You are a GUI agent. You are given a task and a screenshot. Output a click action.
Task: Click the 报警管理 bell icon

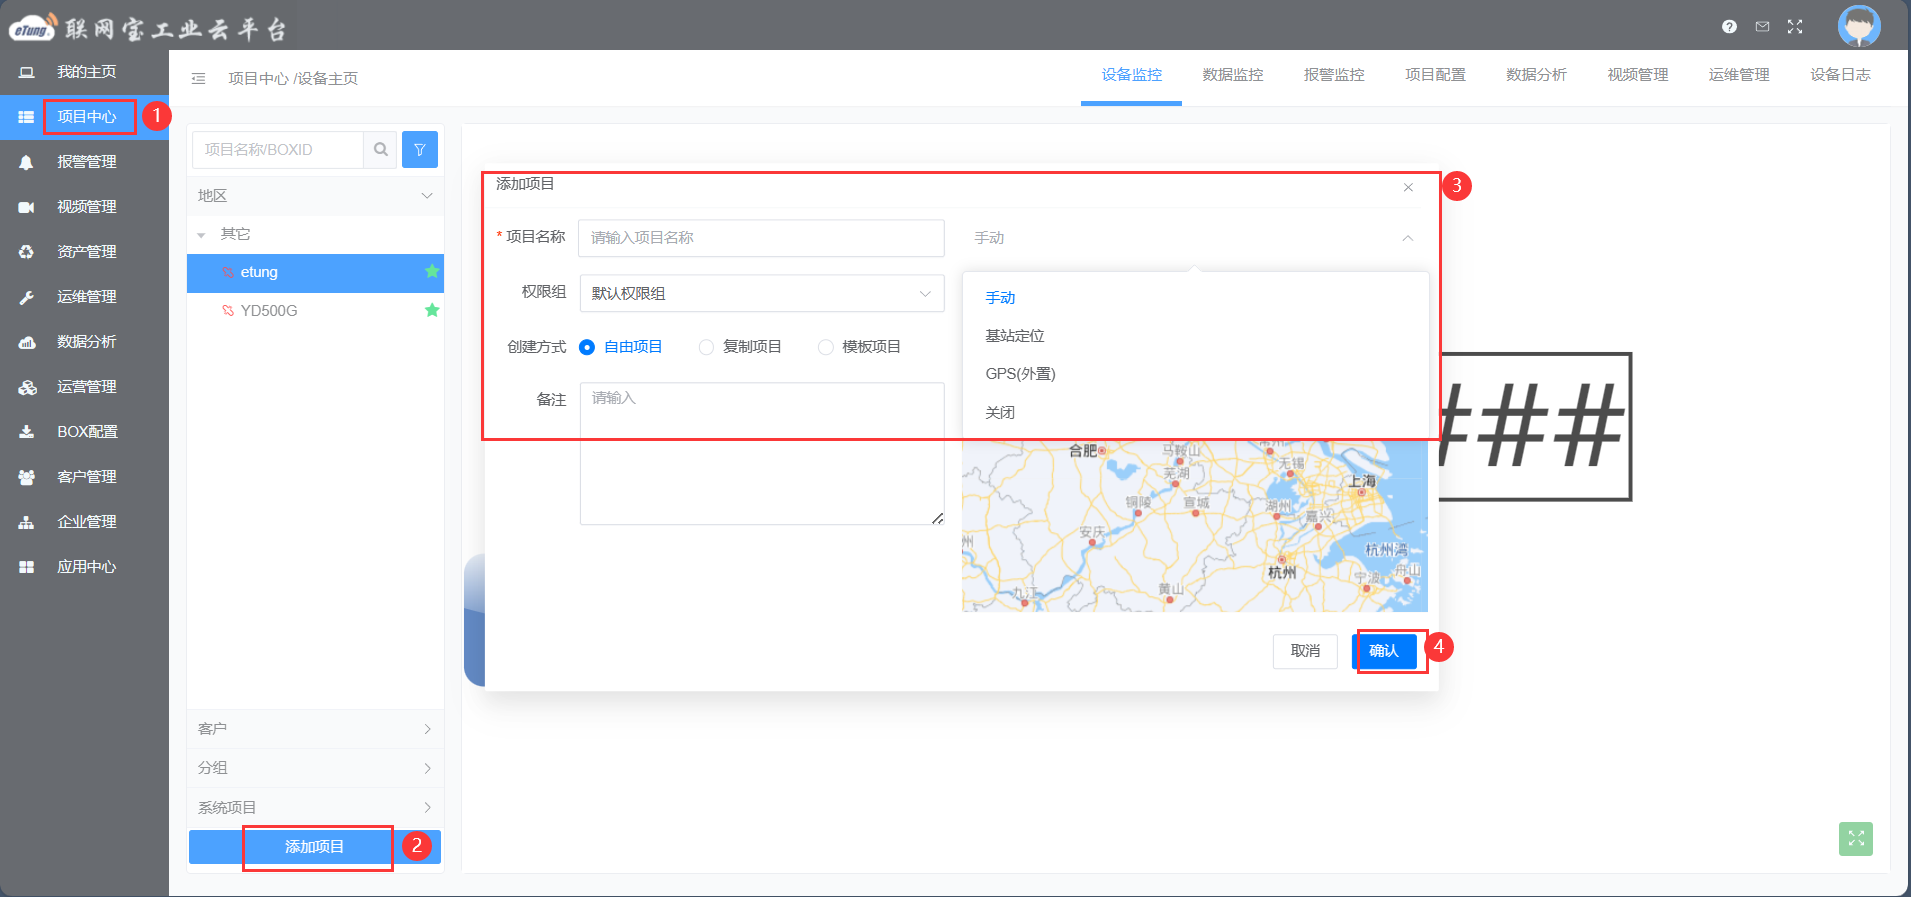(27, 162)
